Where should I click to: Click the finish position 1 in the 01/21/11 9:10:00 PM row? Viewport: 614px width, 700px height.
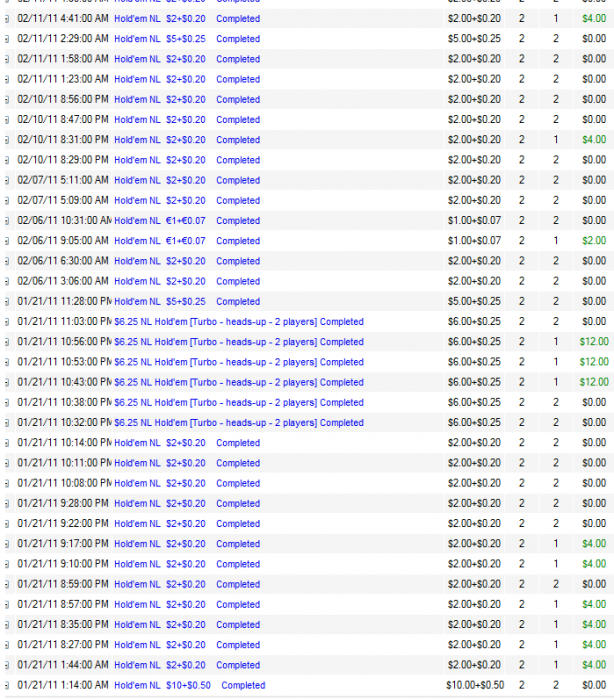556,564
